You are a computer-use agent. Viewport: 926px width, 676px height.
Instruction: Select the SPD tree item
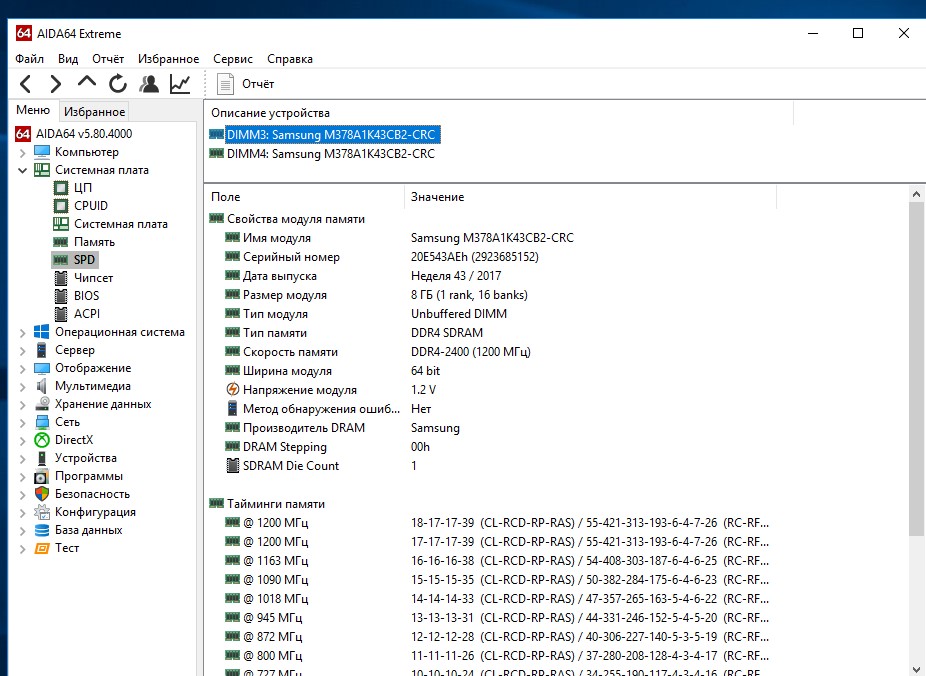point(75,260)
